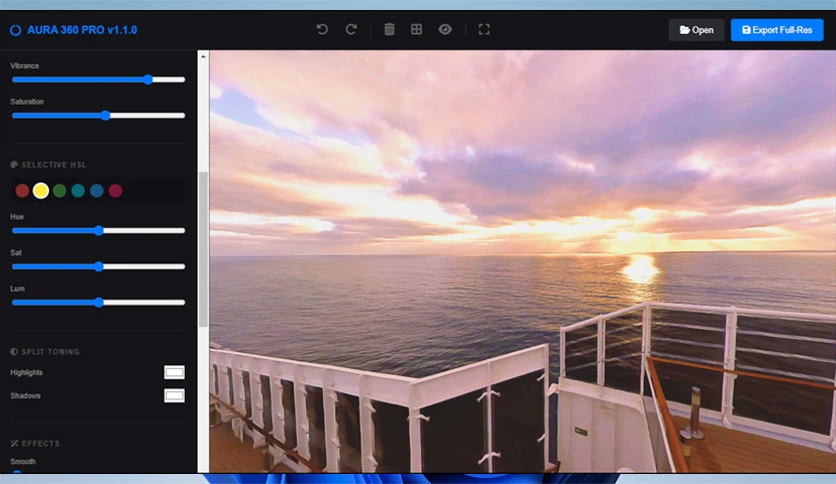This screenshot has height=484, width=836.
Task: Click the trash delete icon
Action: pyautogui.click(x=389, y=29)
